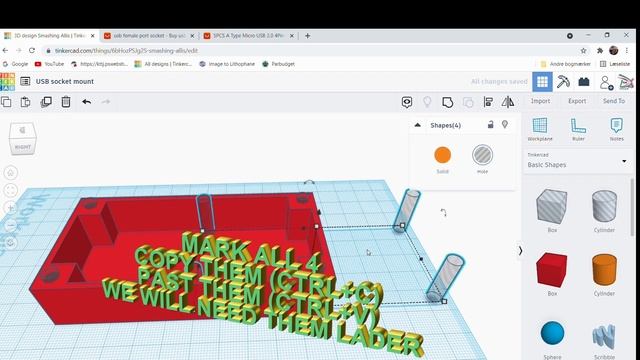
Task: Switch to the usb female port socket tab
Action: tap(149, 36)
